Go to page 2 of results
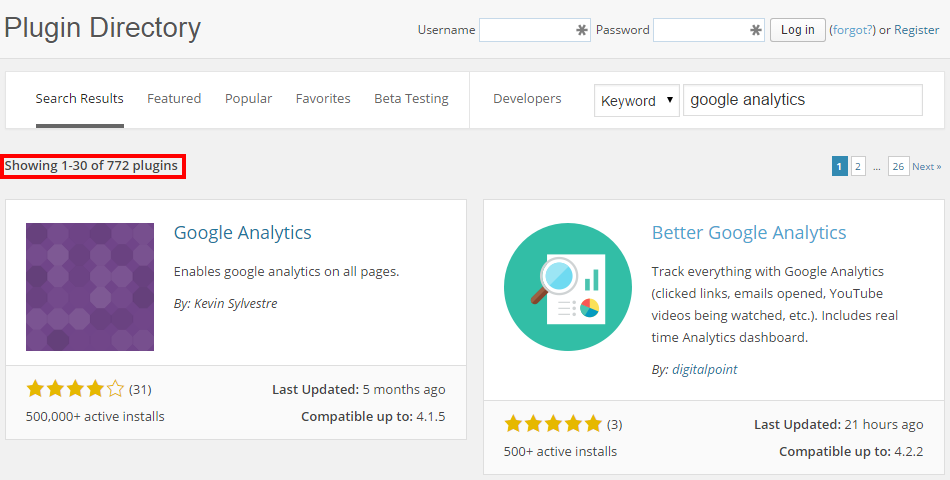The width and height of the screenshot is (950, 480). pyautogui.click(x=858, y=167)
